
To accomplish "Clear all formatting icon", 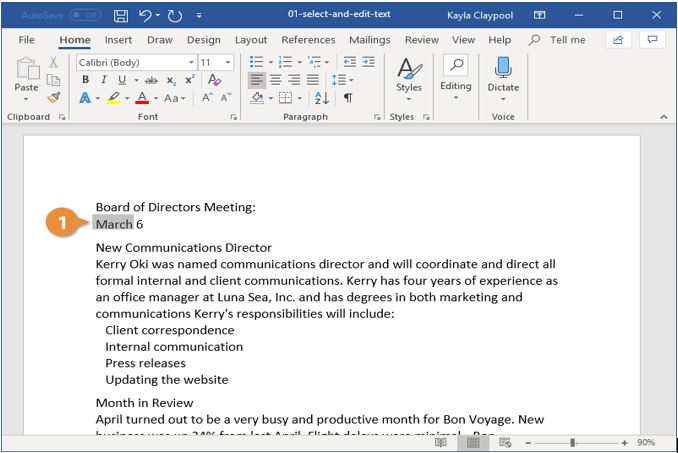I will (x=214, y=80).
